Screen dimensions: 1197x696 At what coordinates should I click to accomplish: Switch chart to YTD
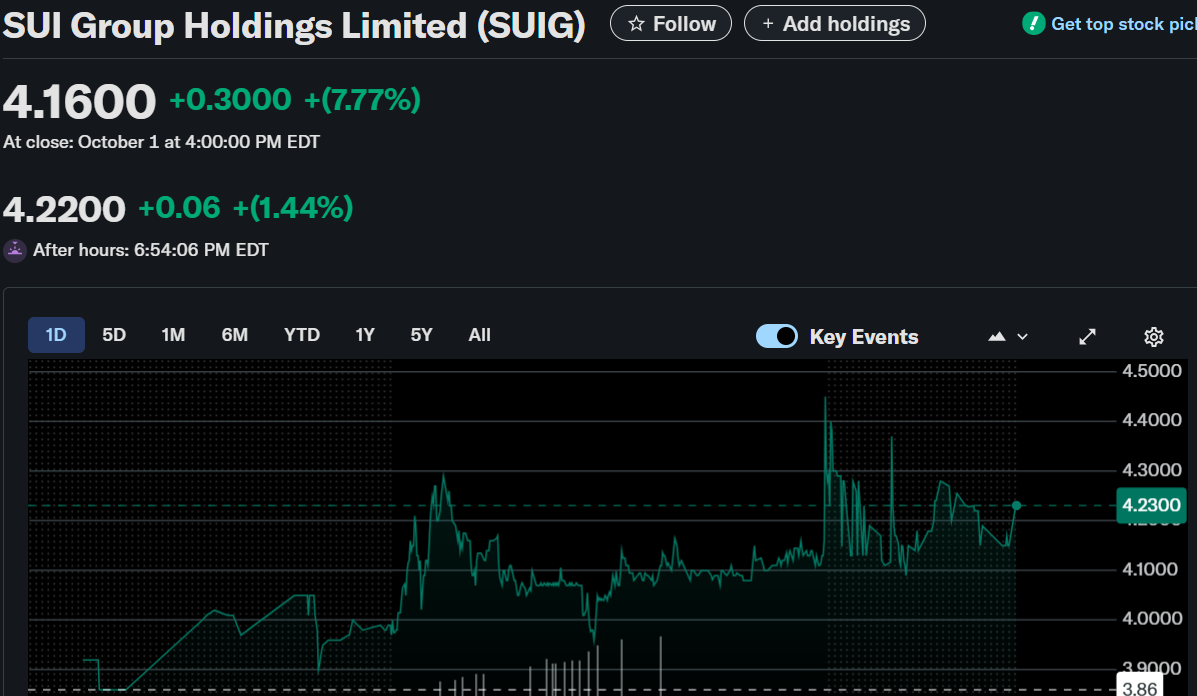301,335
